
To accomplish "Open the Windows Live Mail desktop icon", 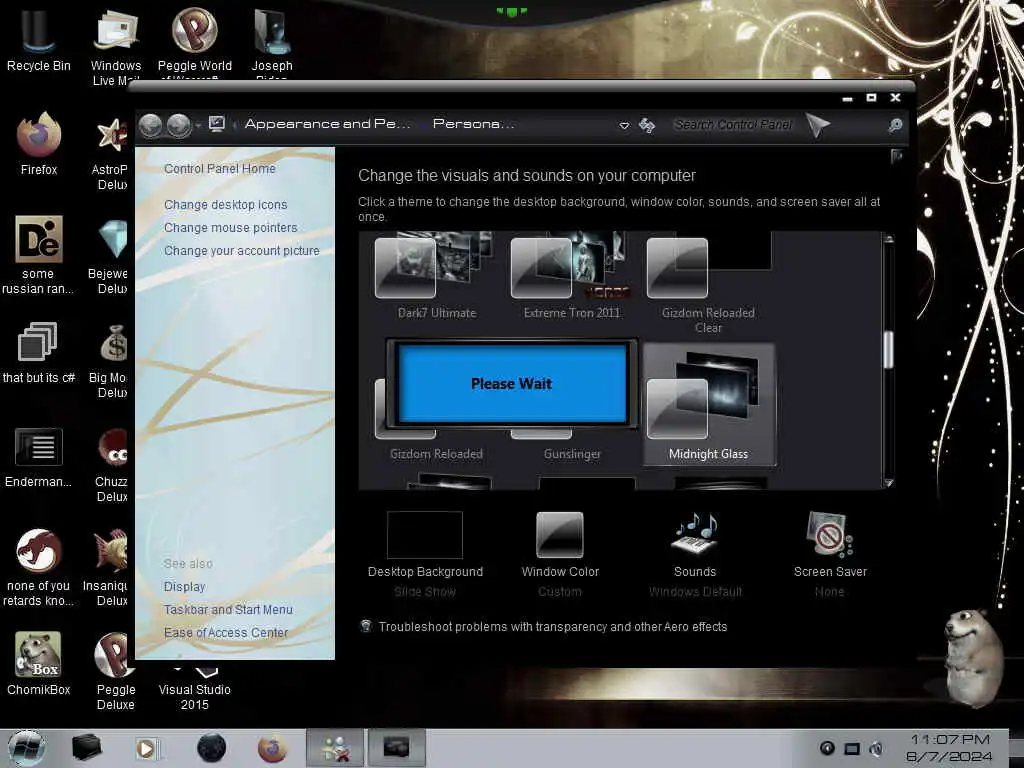I will [116, 46].
